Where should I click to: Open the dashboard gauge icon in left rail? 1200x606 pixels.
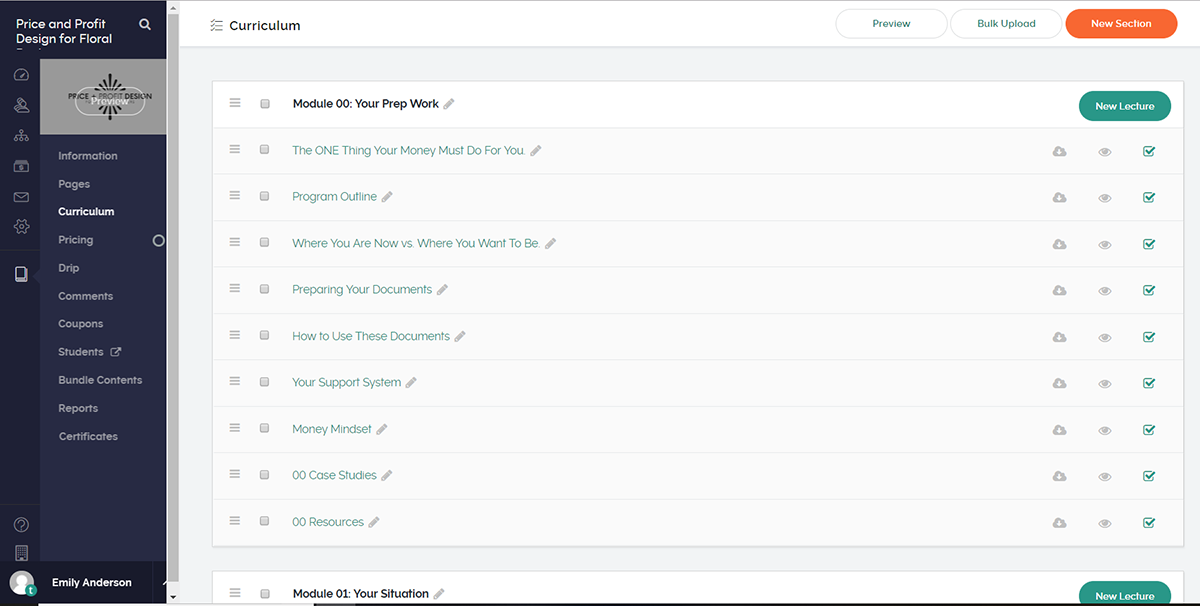21,75
